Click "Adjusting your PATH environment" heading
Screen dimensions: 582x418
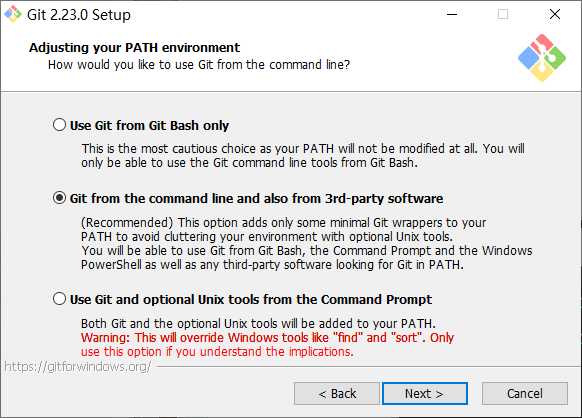[134, 48]
